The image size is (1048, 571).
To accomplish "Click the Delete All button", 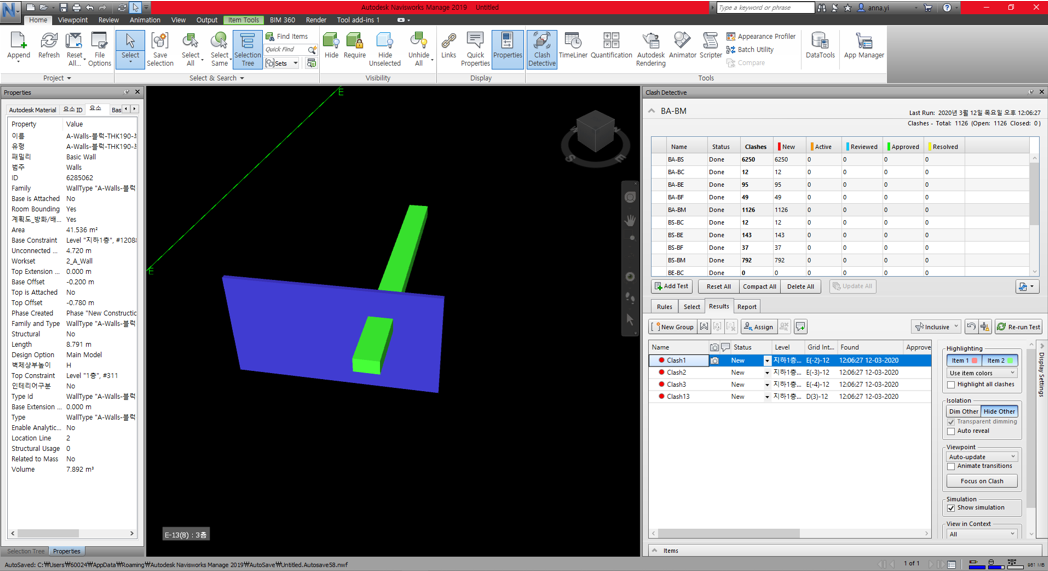I will (x=801, y=286).
